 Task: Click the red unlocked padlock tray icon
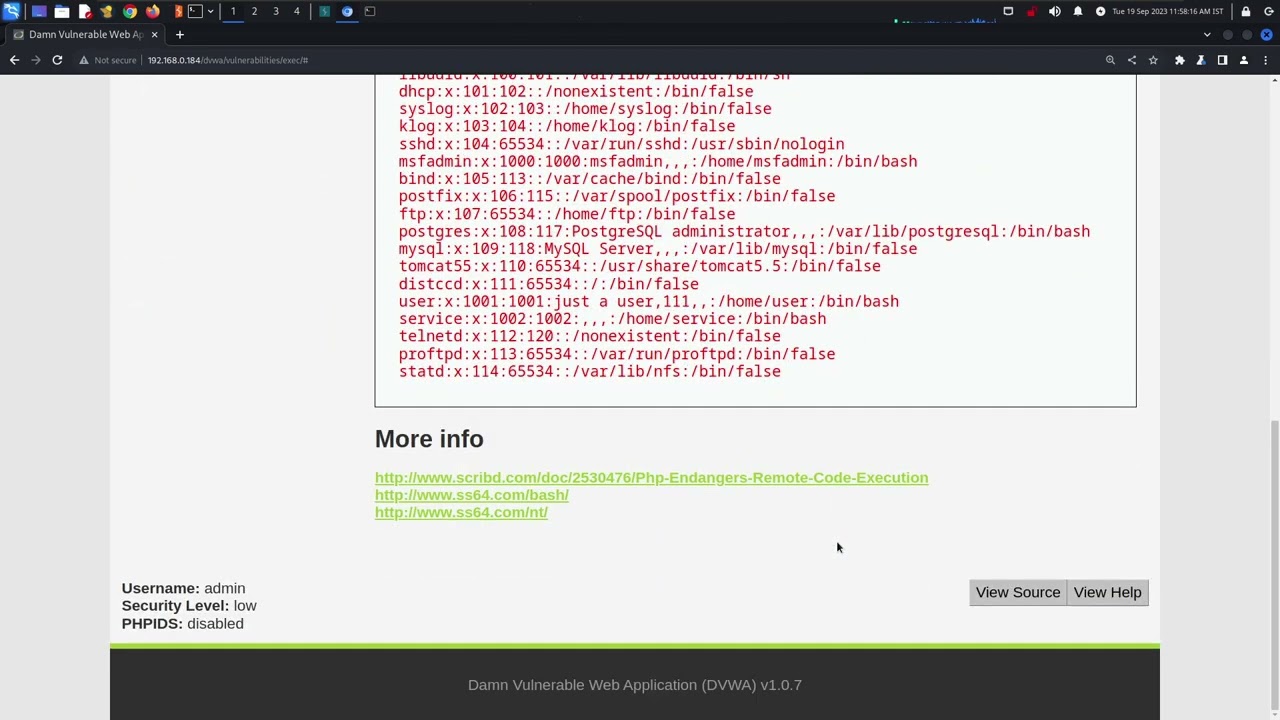(1031, 11)
